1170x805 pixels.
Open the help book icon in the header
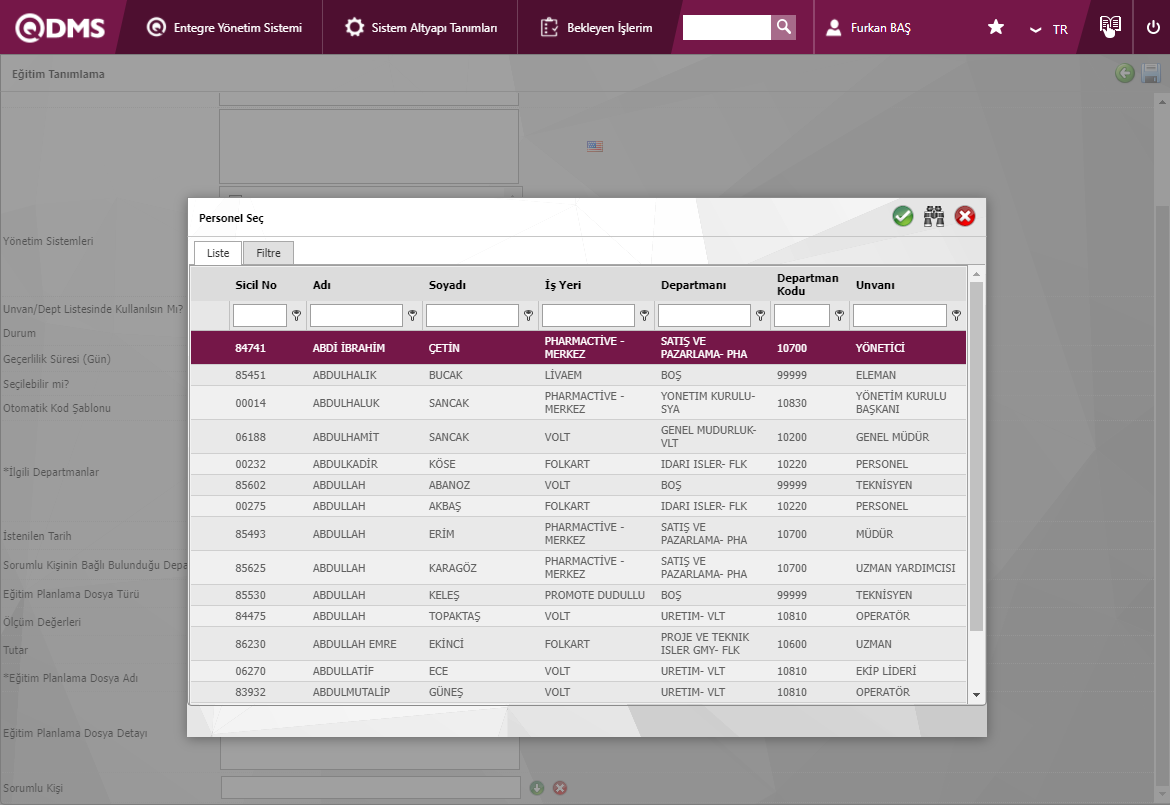click(1110, 27)
